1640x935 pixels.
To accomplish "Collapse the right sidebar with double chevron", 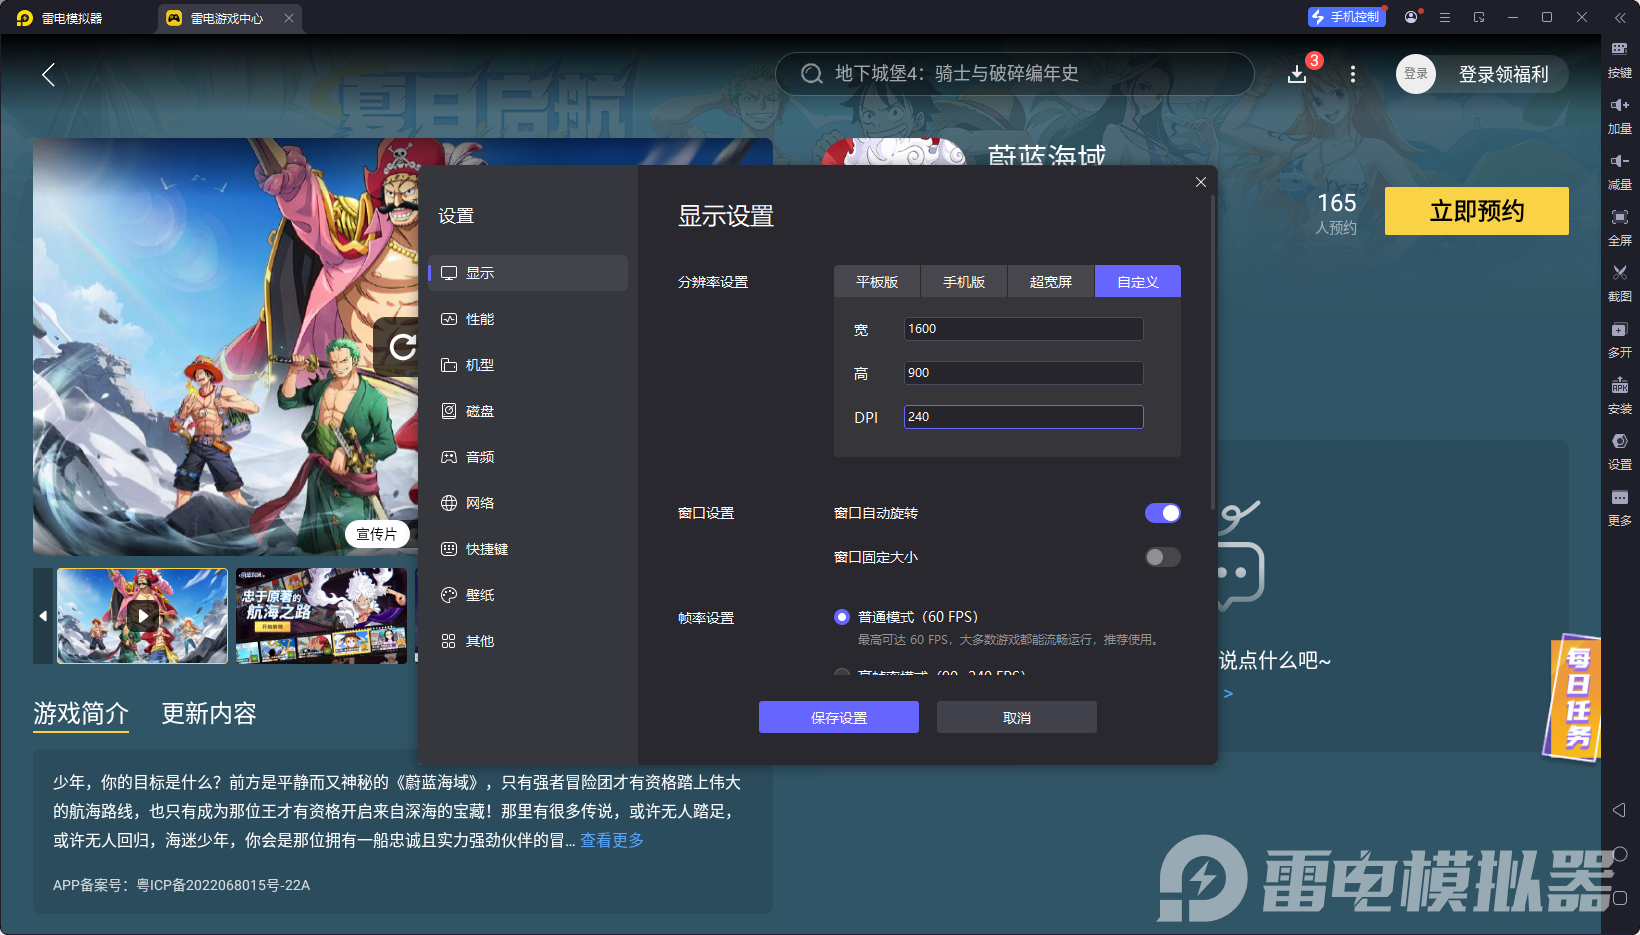I will click(1620, 17).
